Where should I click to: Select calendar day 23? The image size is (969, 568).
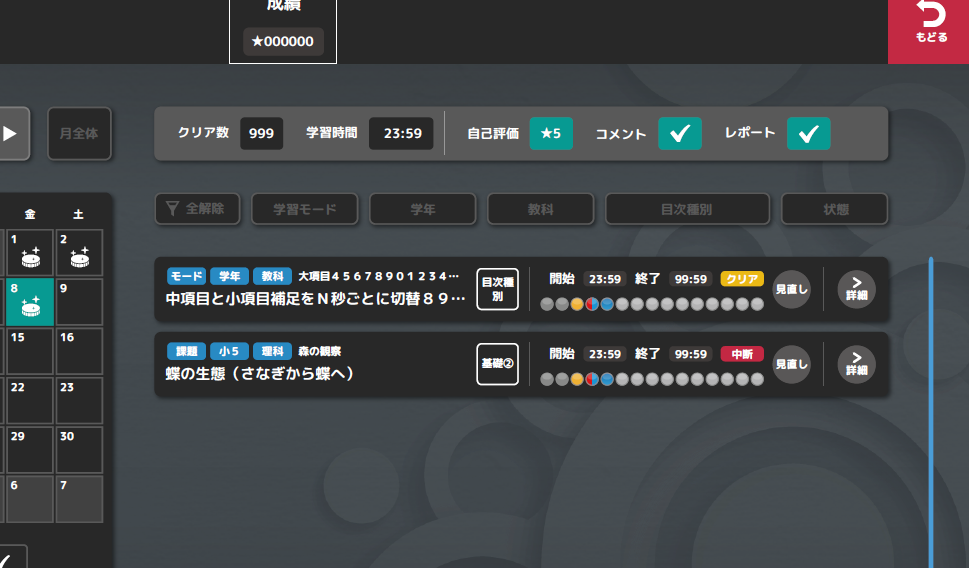coord(79,401)
